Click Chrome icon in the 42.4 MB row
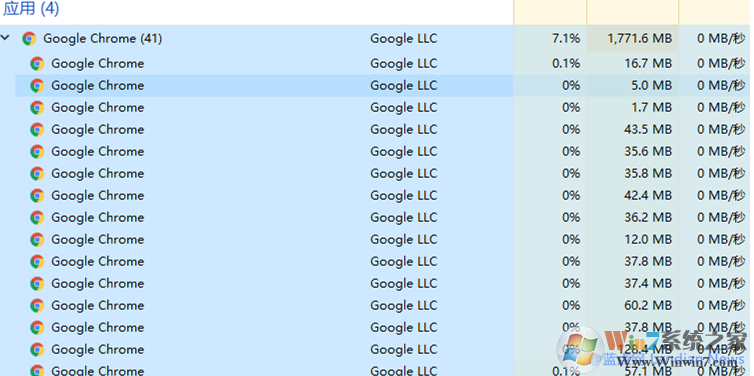Viewport: 754px width, 376px height. (x=37, y=196)
